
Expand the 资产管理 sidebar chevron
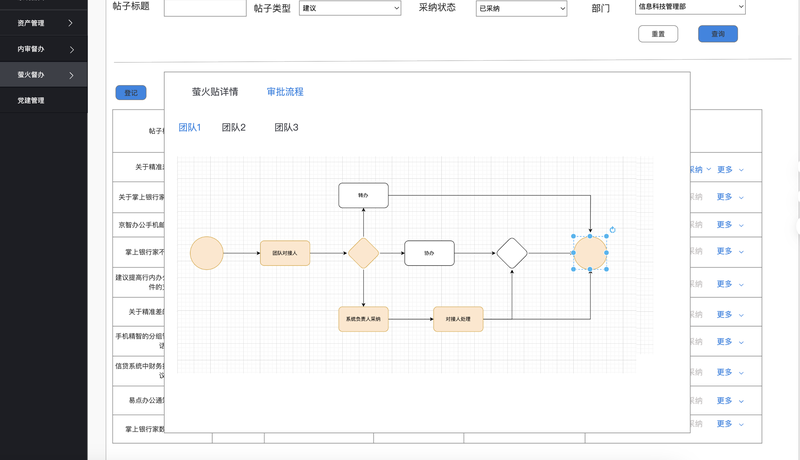point(70,23)
